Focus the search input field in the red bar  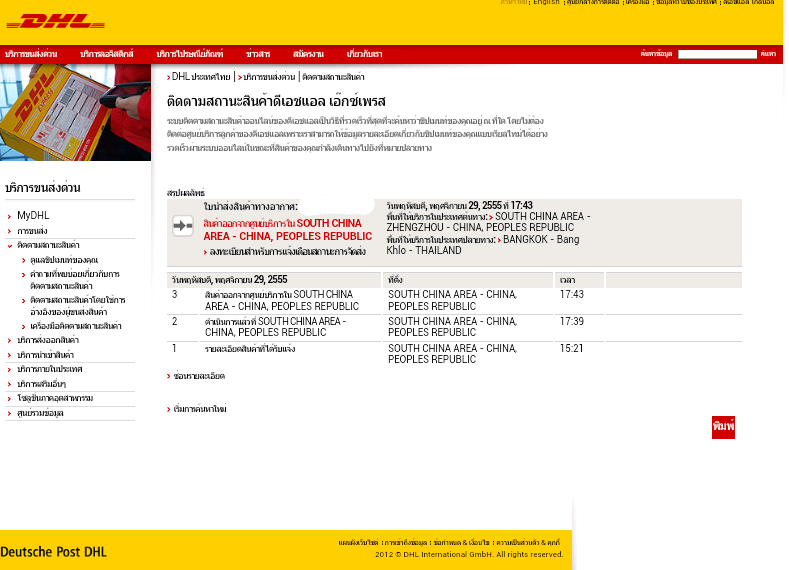pyautogui.click(x=717, y=54)
